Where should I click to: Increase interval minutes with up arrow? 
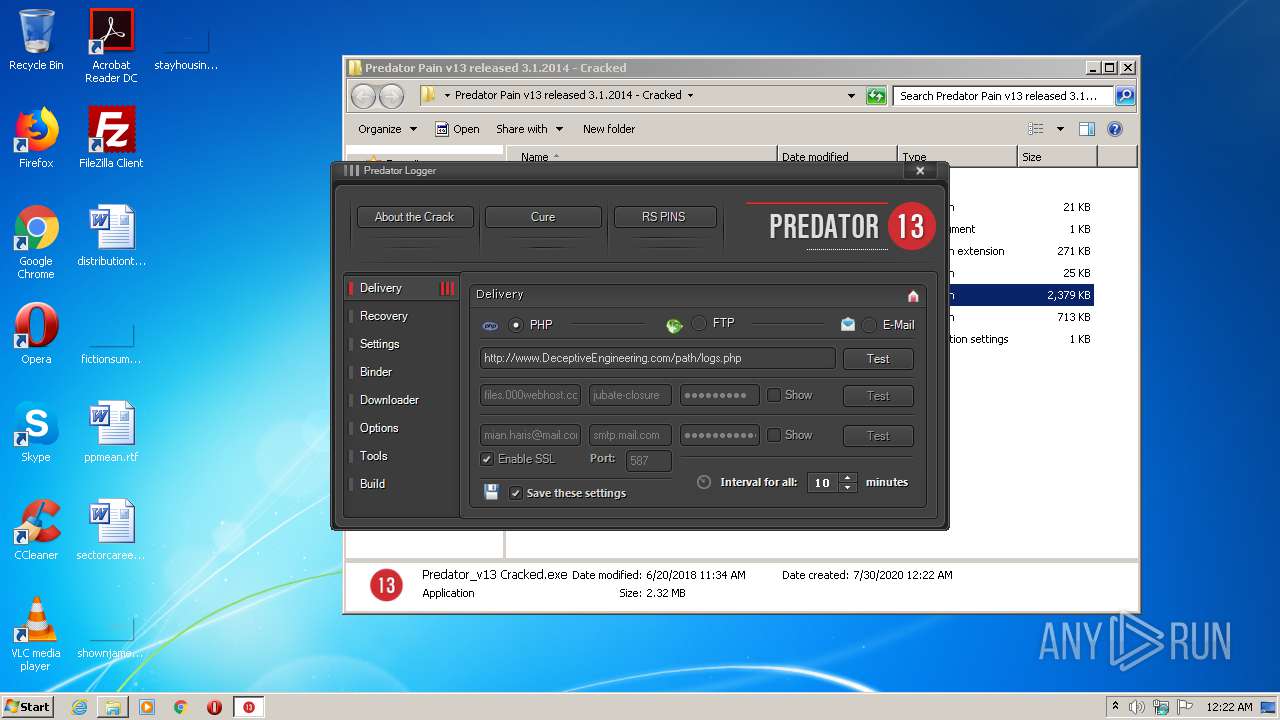[848, 477]
